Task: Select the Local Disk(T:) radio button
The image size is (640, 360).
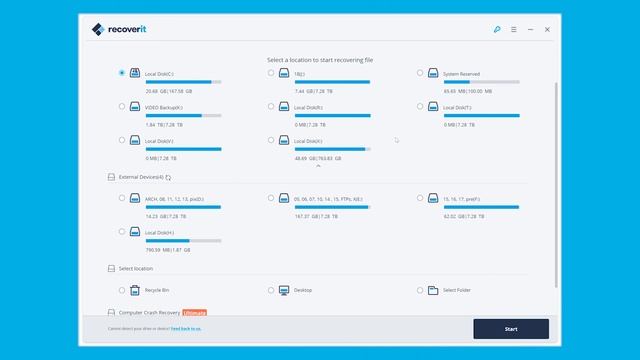Action: 420,106
